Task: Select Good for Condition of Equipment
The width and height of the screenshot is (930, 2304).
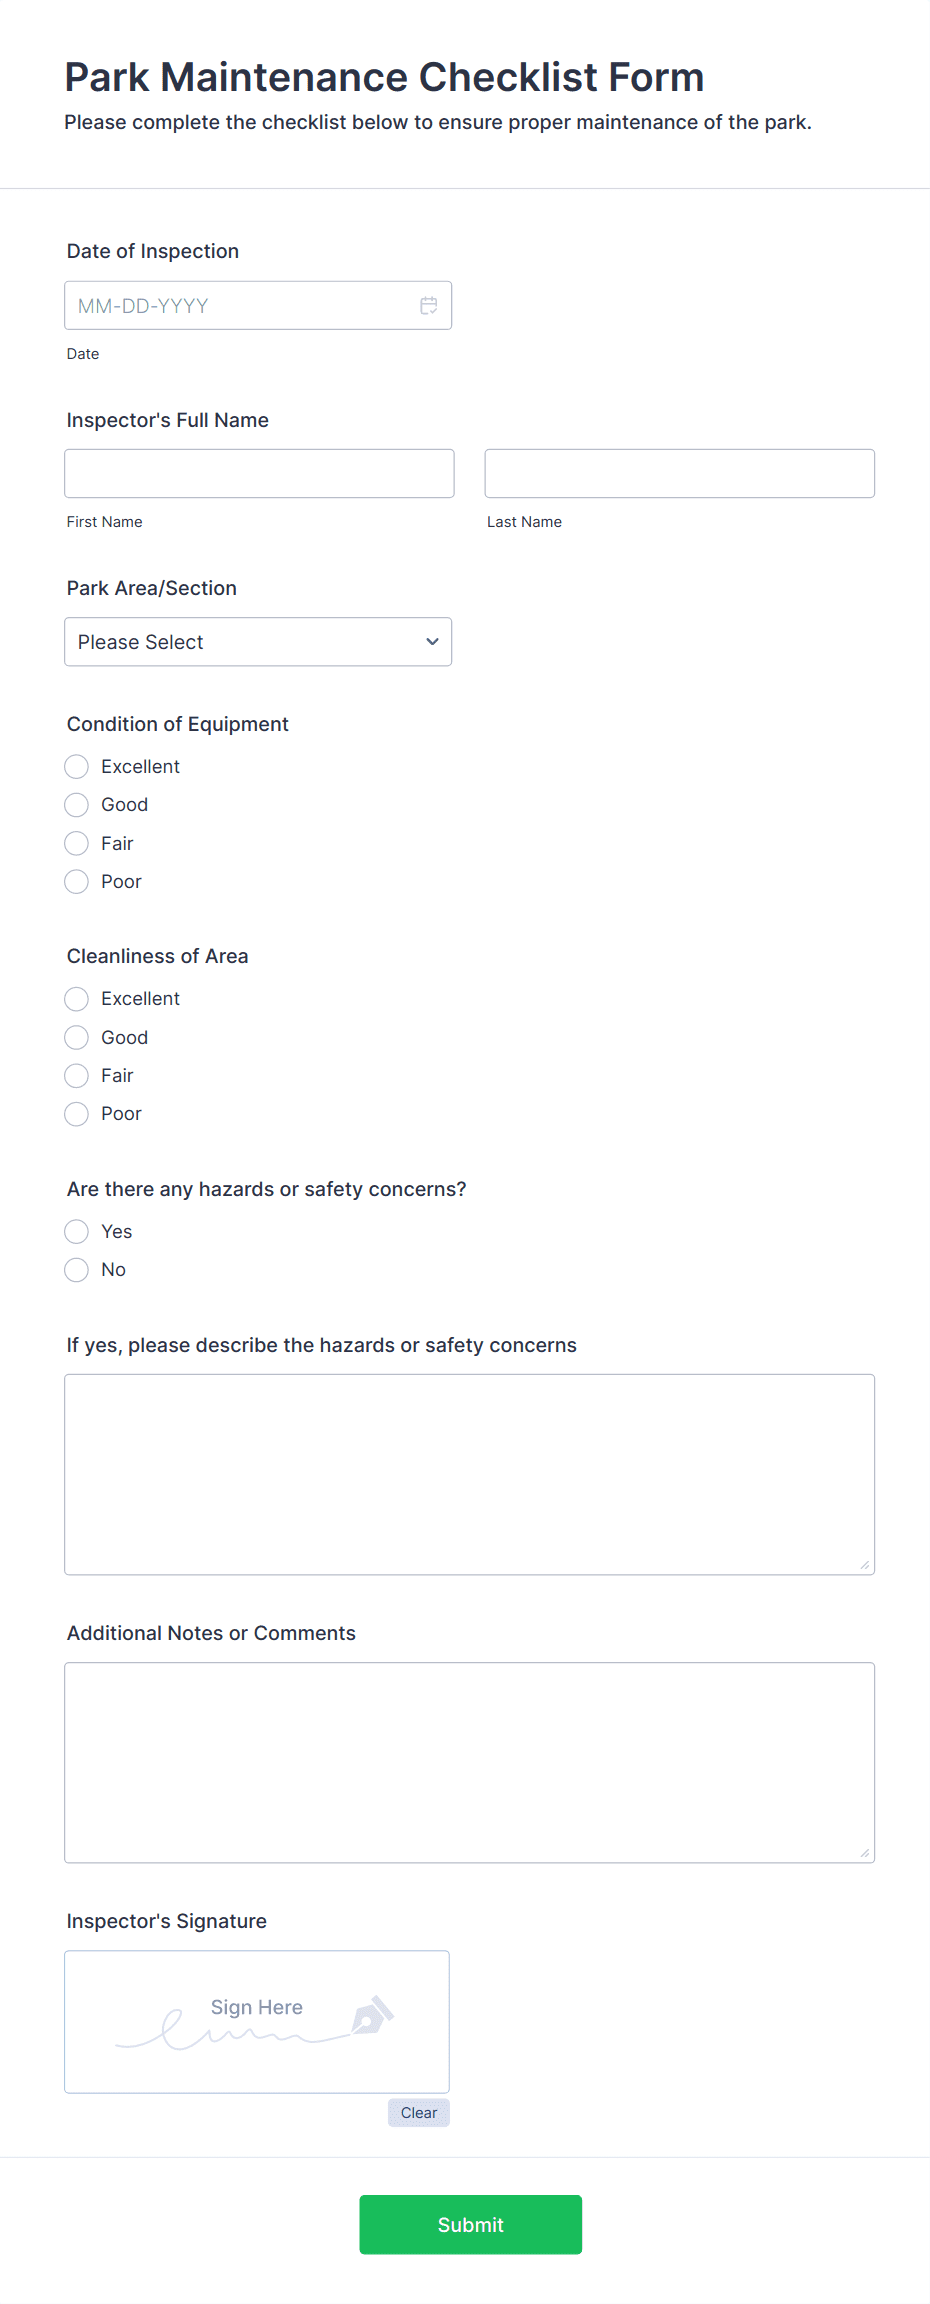Action: coord(76,804)
